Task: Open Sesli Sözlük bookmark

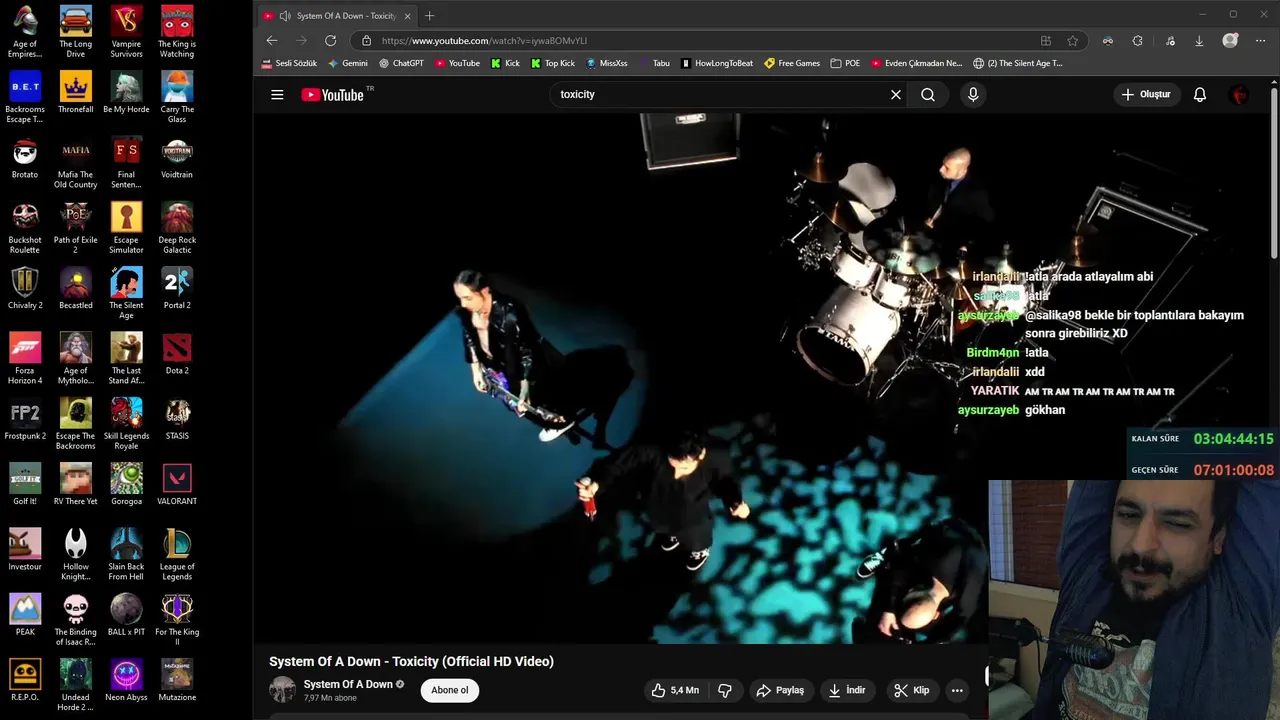Action: (x=289, y=63)
